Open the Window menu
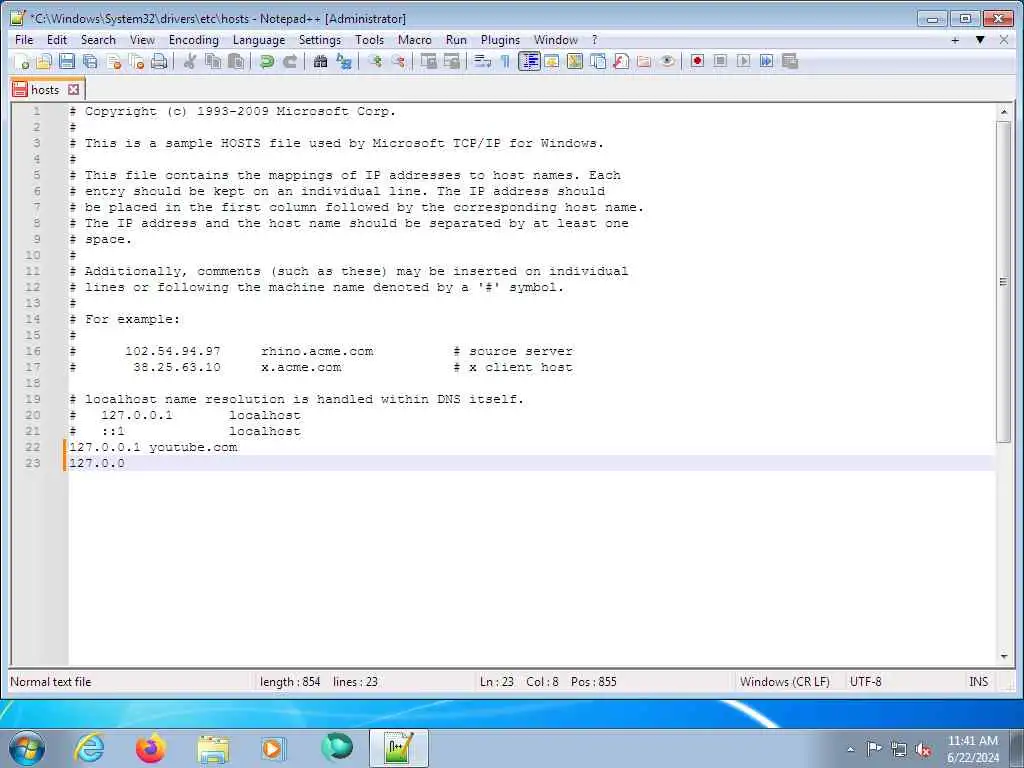This screenshot has width=1024, height=768. pyautogui.click(x=556, y=40)
